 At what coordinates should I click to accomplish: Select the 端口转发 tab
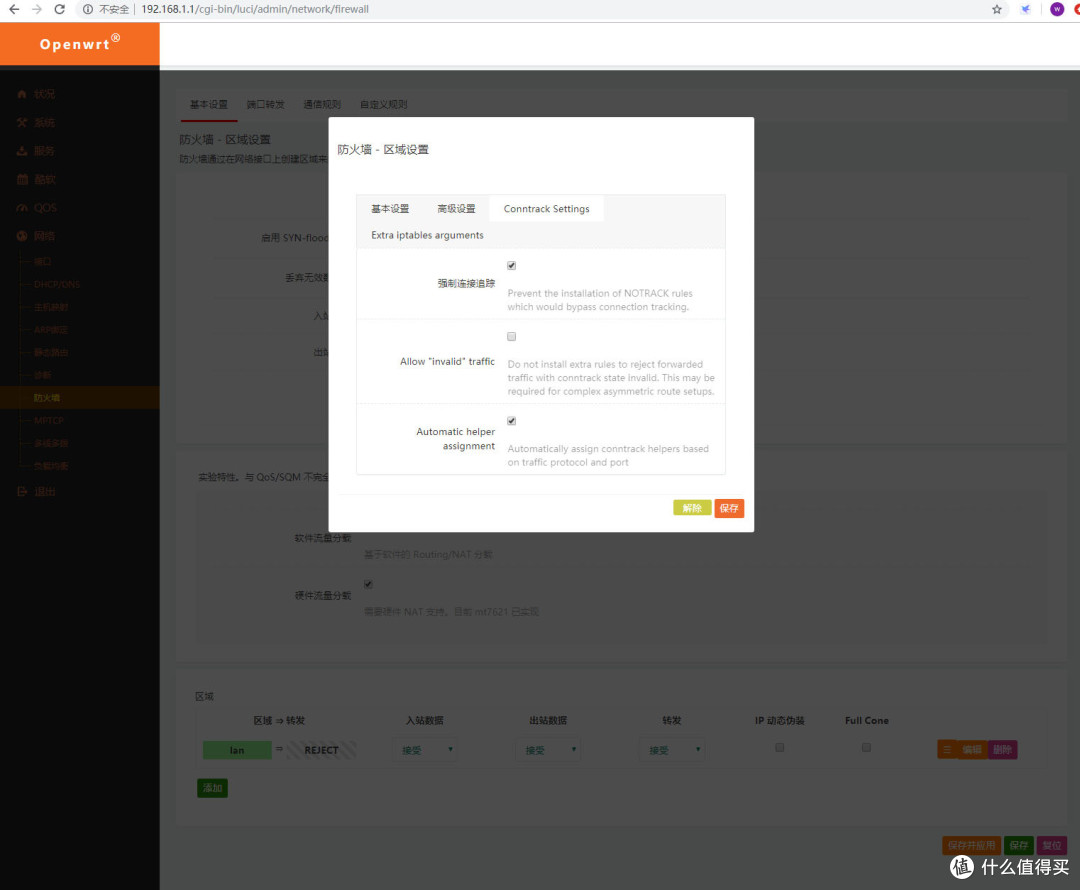(265, 104)
